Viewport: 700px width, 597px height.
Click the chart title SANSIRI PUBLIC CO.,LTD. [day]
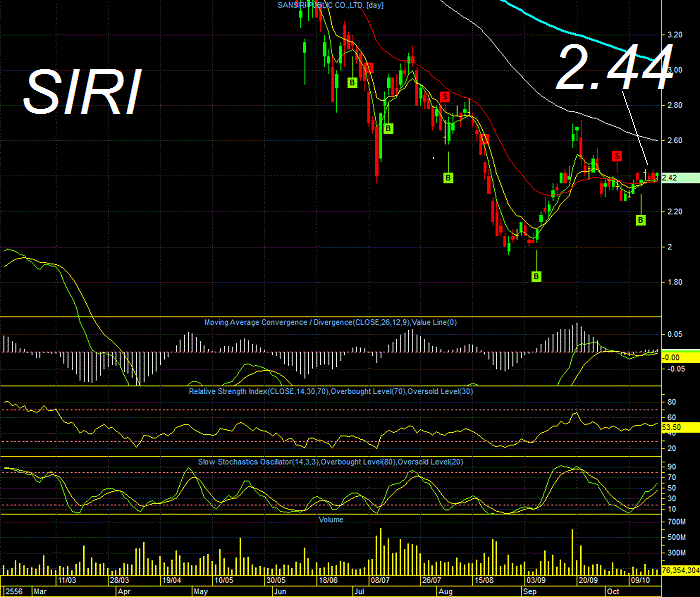(x=330, y=5)
